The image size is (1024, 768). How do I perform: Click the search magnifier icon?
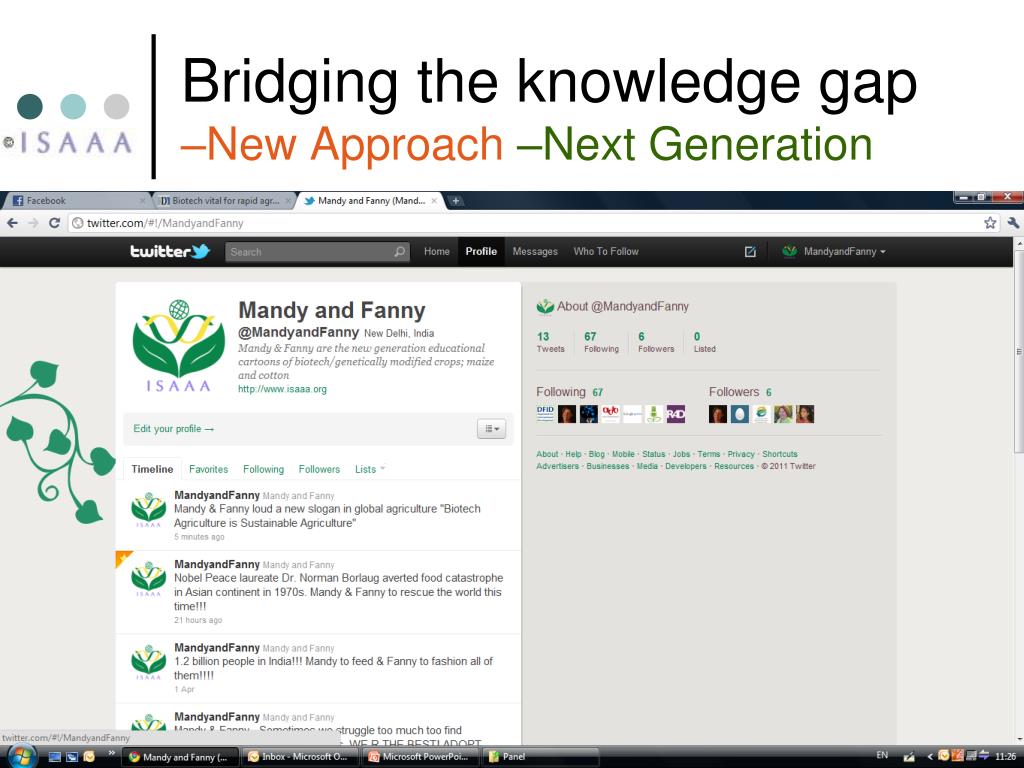[399, 251]
